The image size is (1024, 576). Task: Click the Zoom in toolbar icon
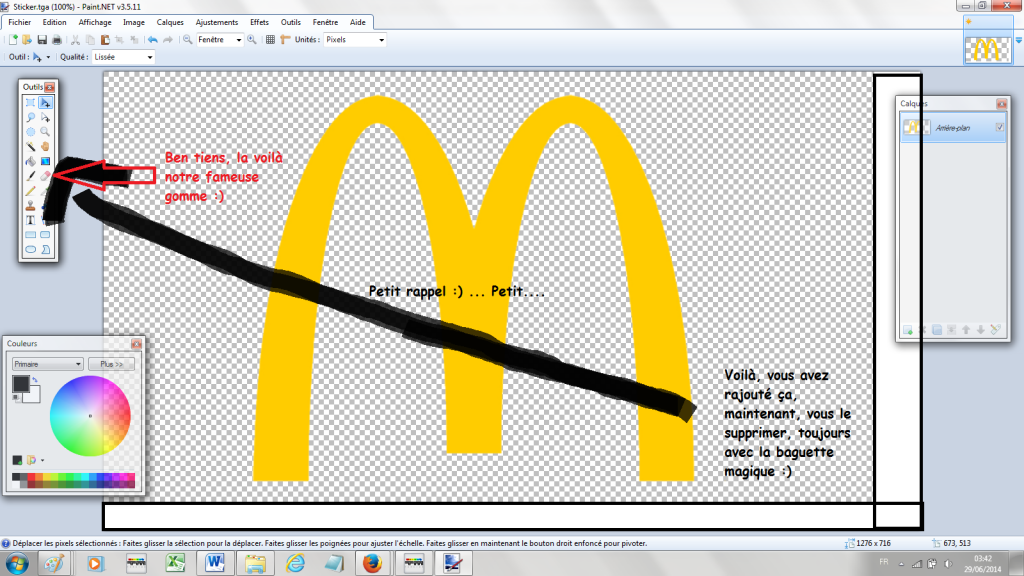click(x=252, y=40)
